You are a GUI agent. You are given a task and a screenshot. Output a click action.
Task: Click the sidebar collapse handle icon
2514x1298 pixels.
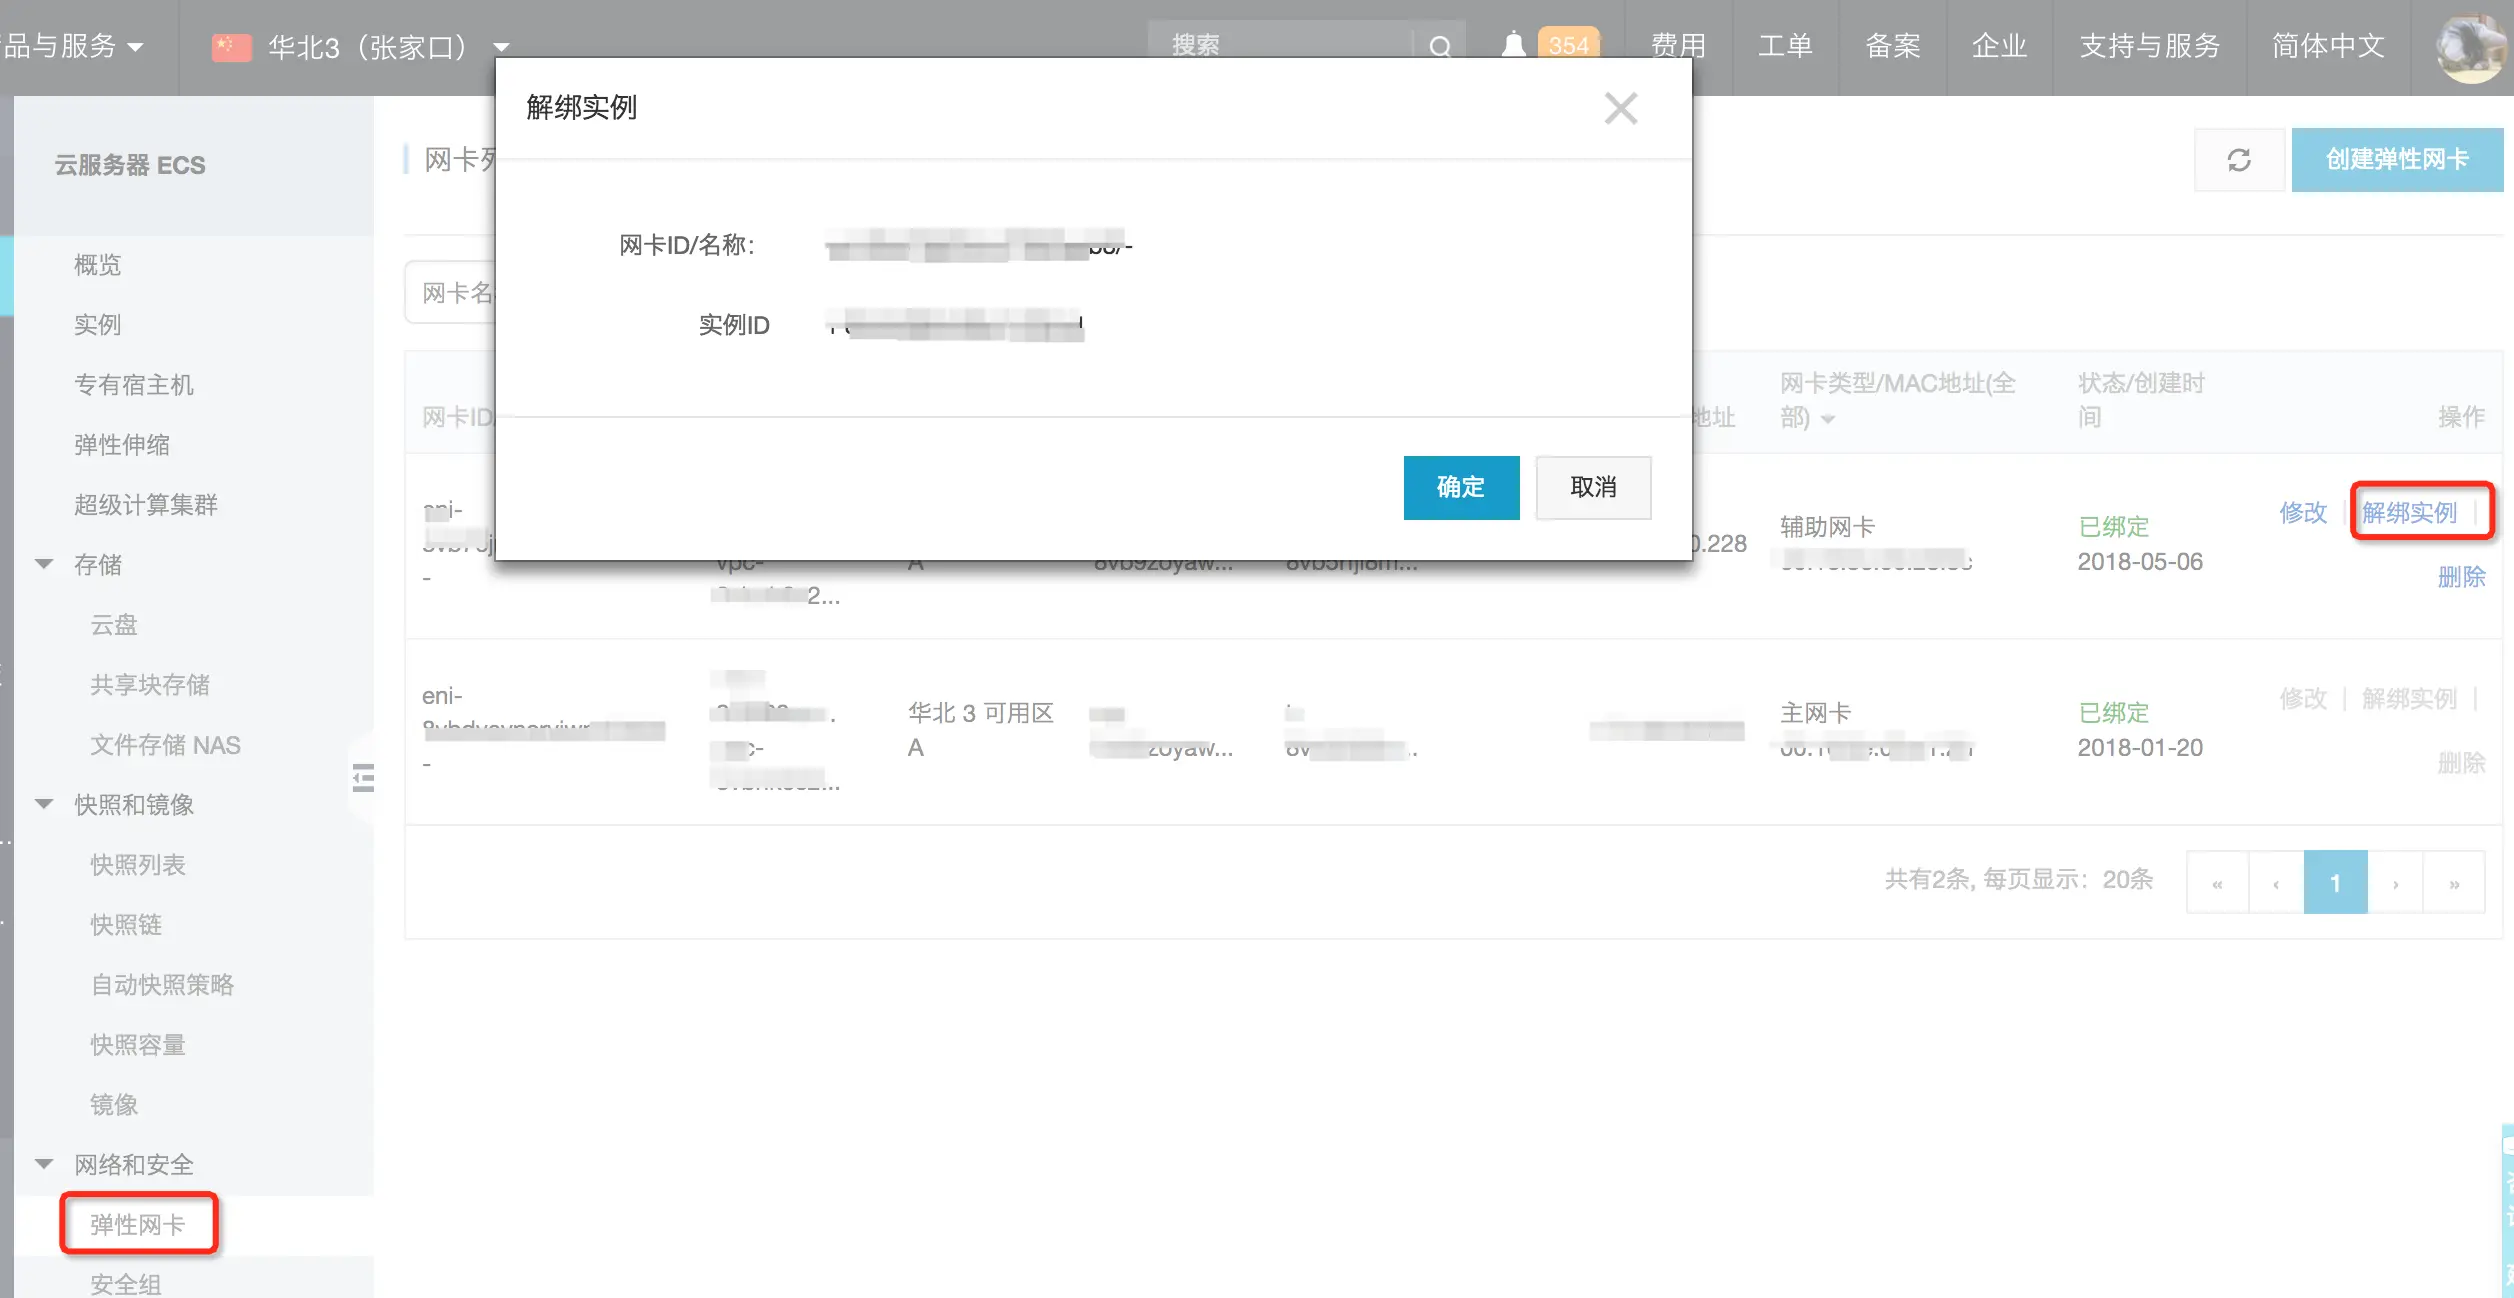pyautogui.click(x=363, y=777)
